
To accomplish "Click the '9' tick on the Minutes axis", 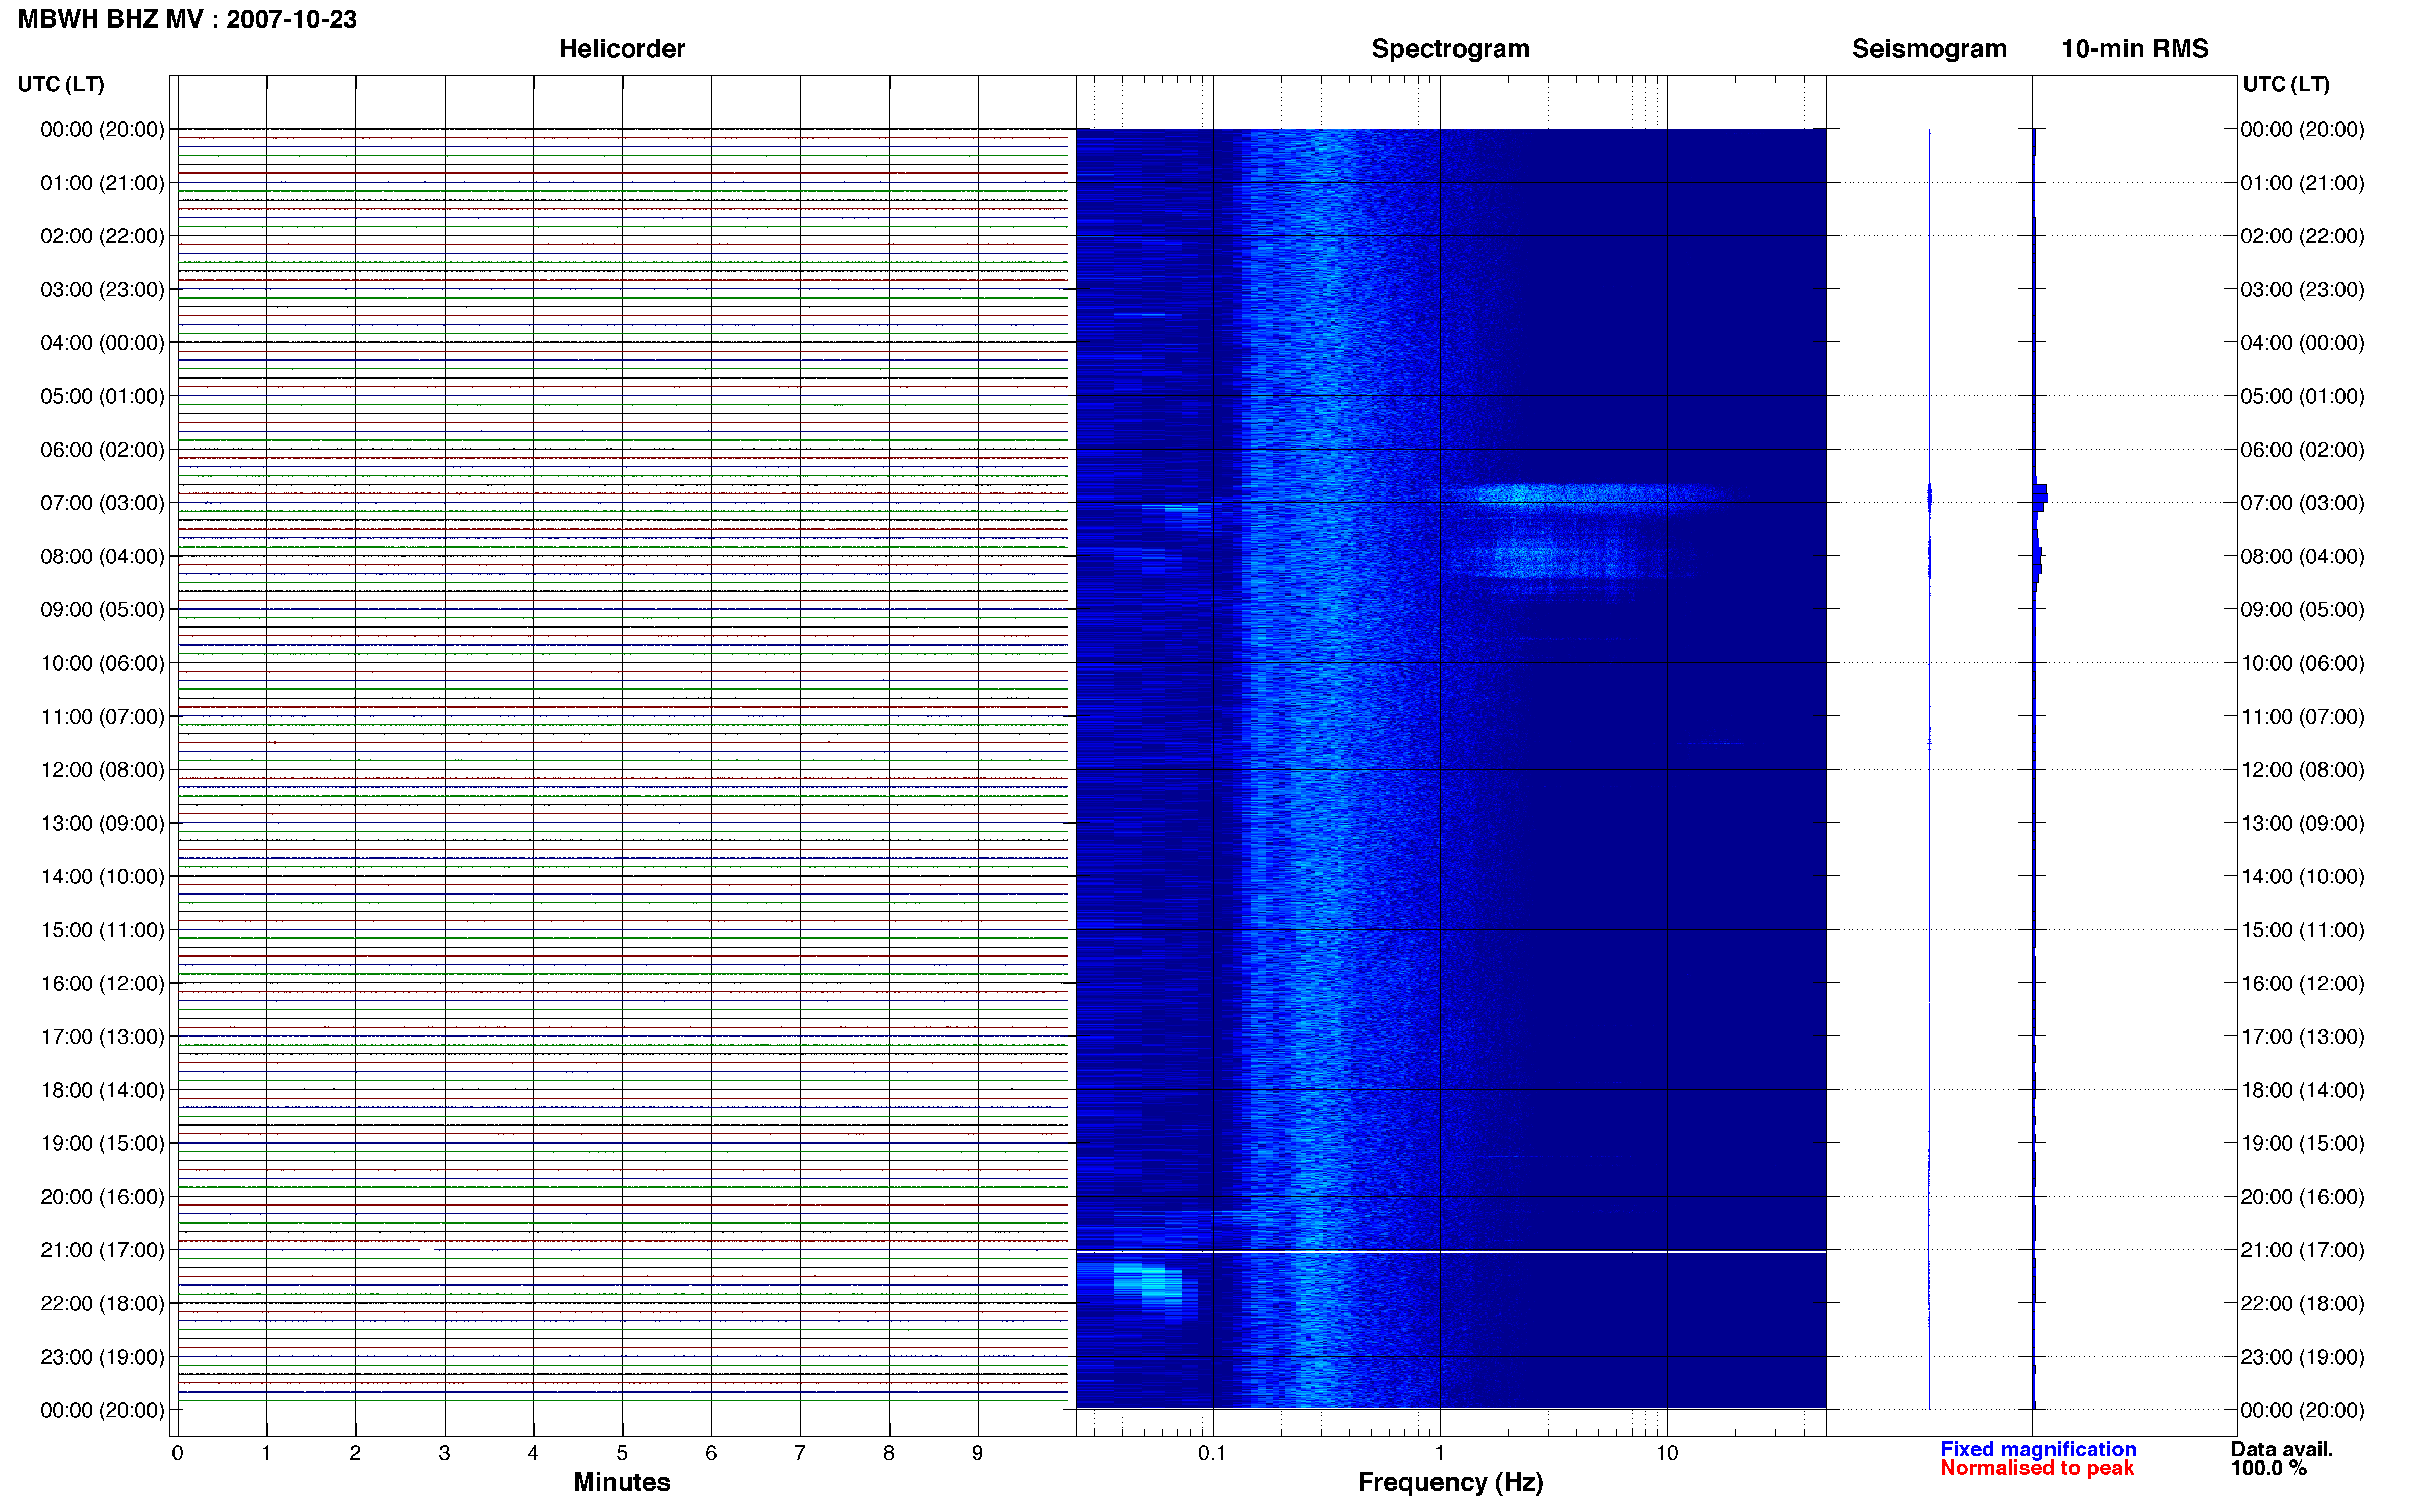I will pos(977,1453).
